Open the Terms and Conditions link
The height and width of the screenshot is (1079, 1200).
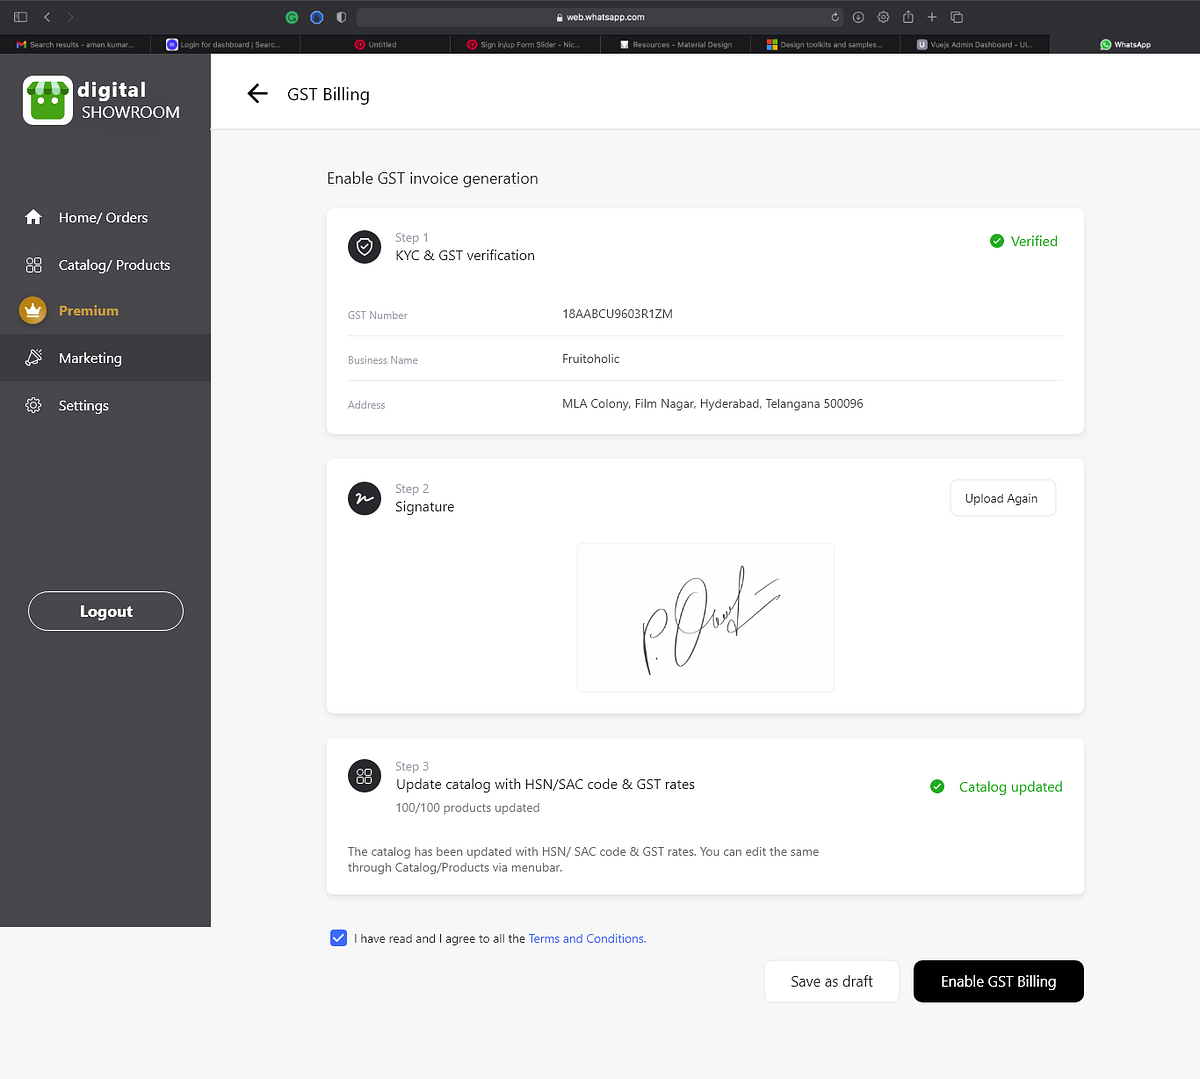click(585, 938)
